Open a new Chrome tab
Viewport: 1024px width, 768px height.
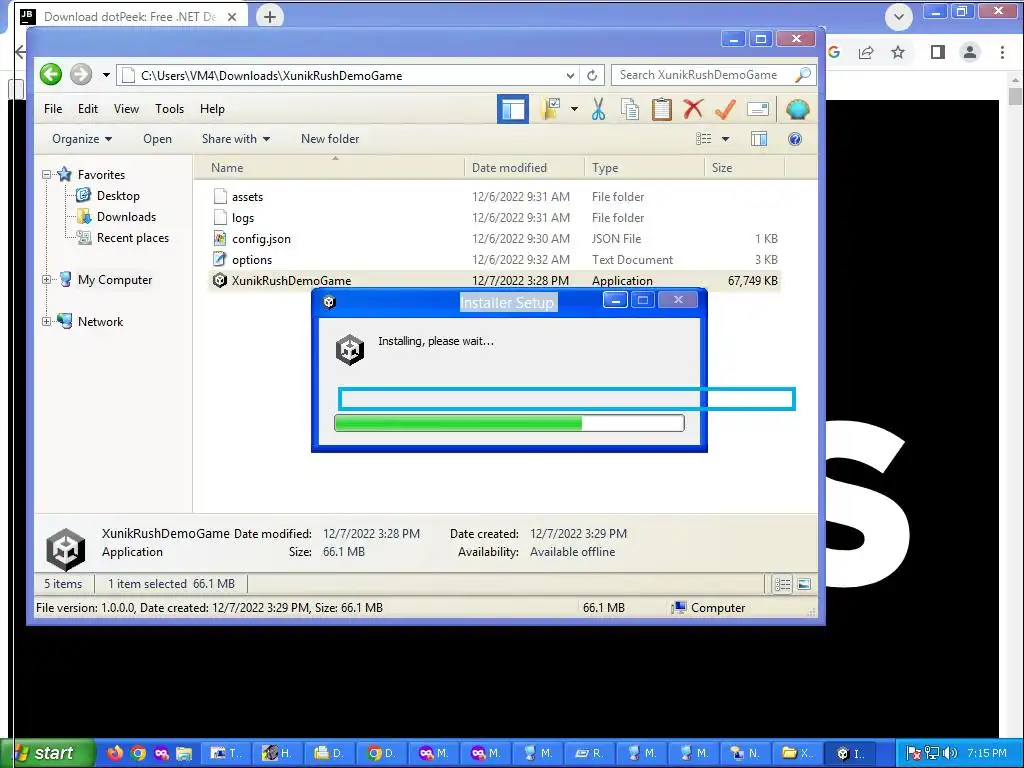click(x=270, y=16)
